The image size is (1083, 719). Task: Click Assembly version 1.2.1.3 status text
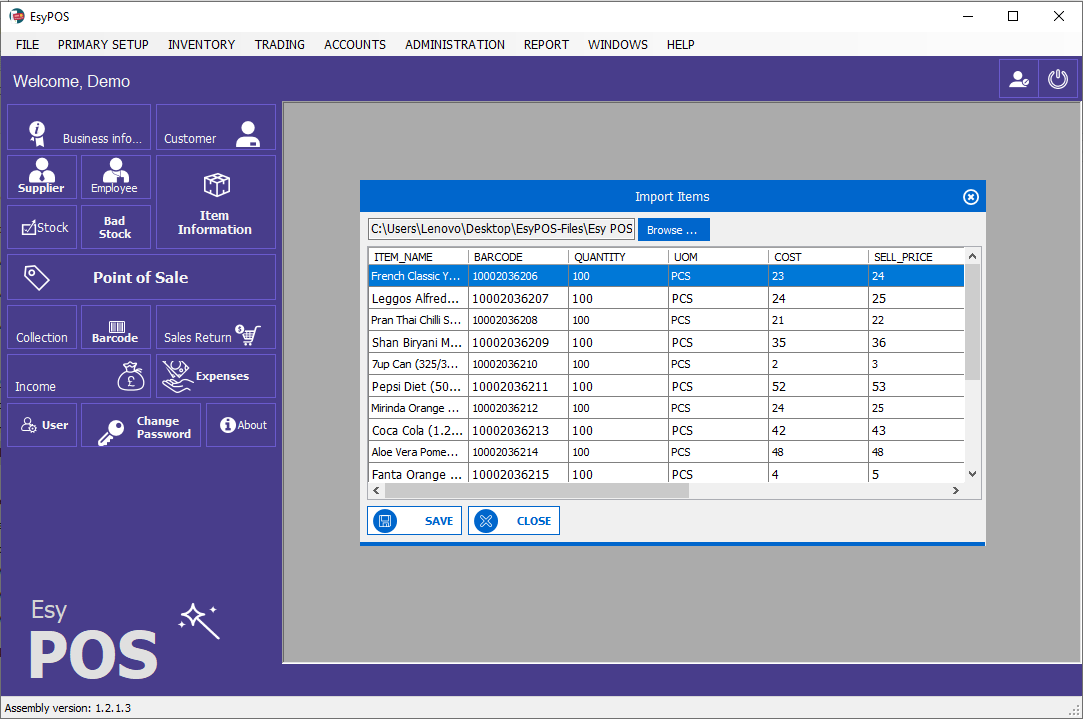tap(68, 708)
